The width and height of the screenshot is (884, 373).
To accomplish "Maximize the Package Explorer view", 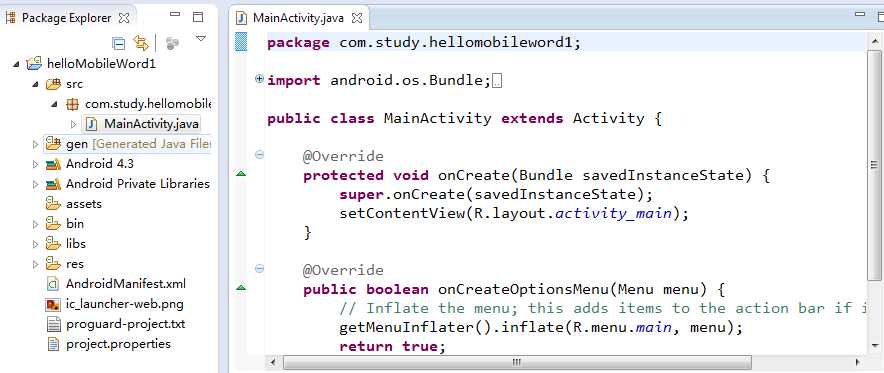I will 198,17.
